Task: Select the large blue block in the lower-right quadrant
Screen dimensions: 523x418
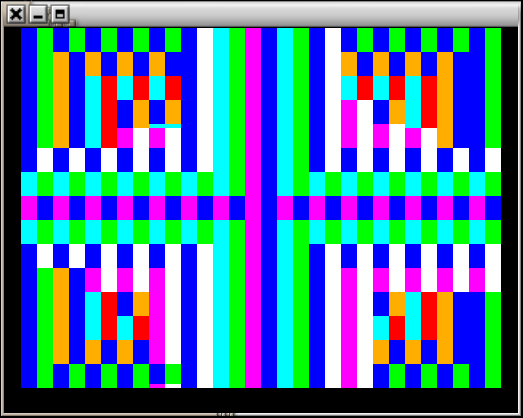Action: (469, 328)
